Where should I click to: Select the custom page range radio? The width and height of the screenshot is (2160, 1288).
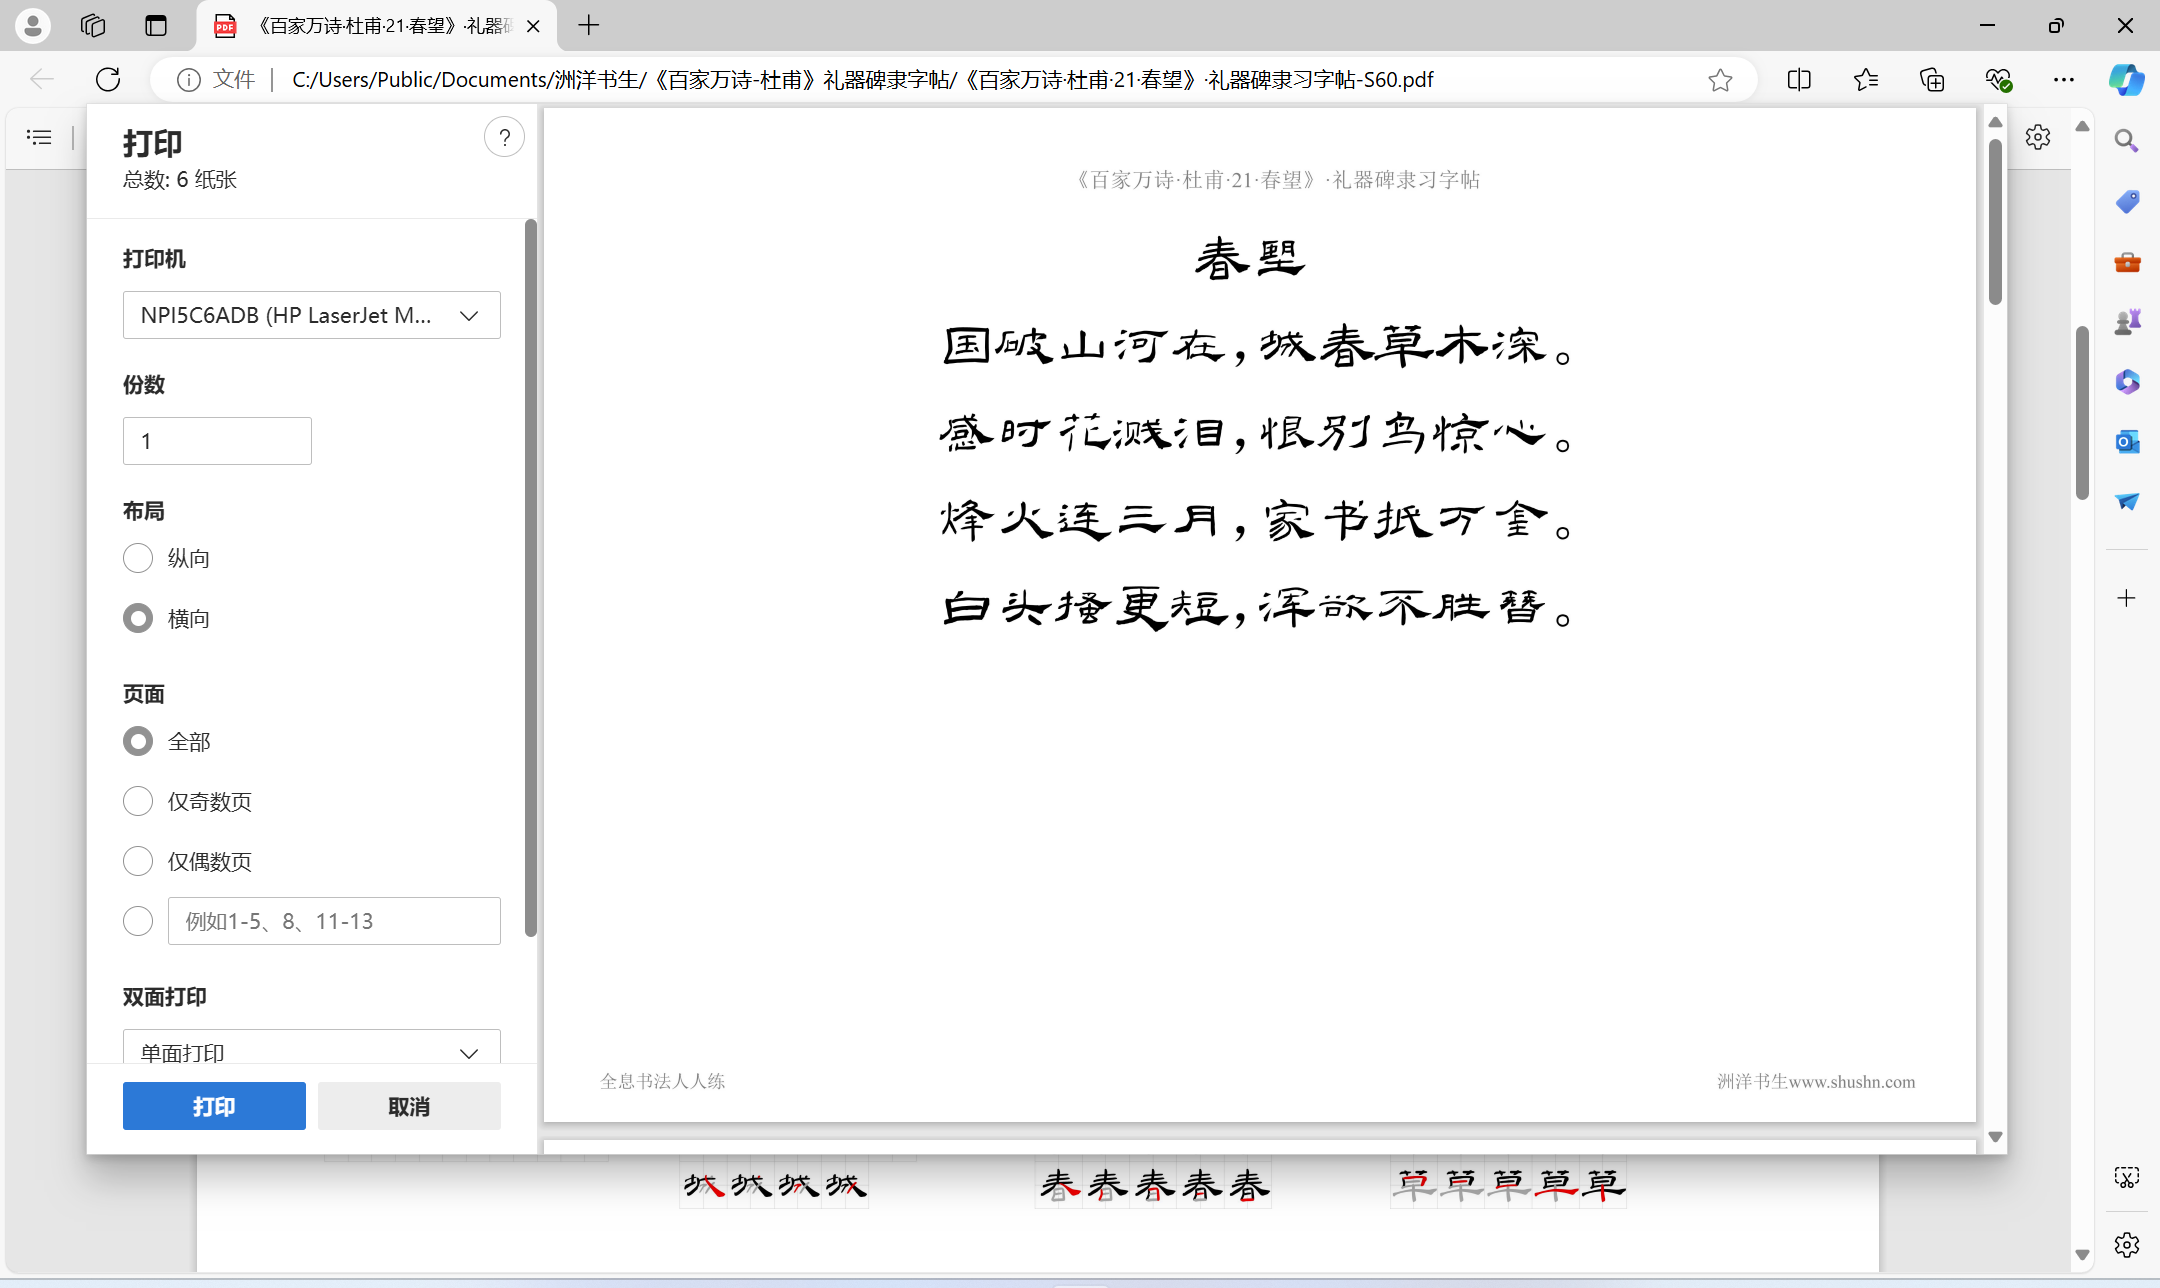click(x=138, y=921)
